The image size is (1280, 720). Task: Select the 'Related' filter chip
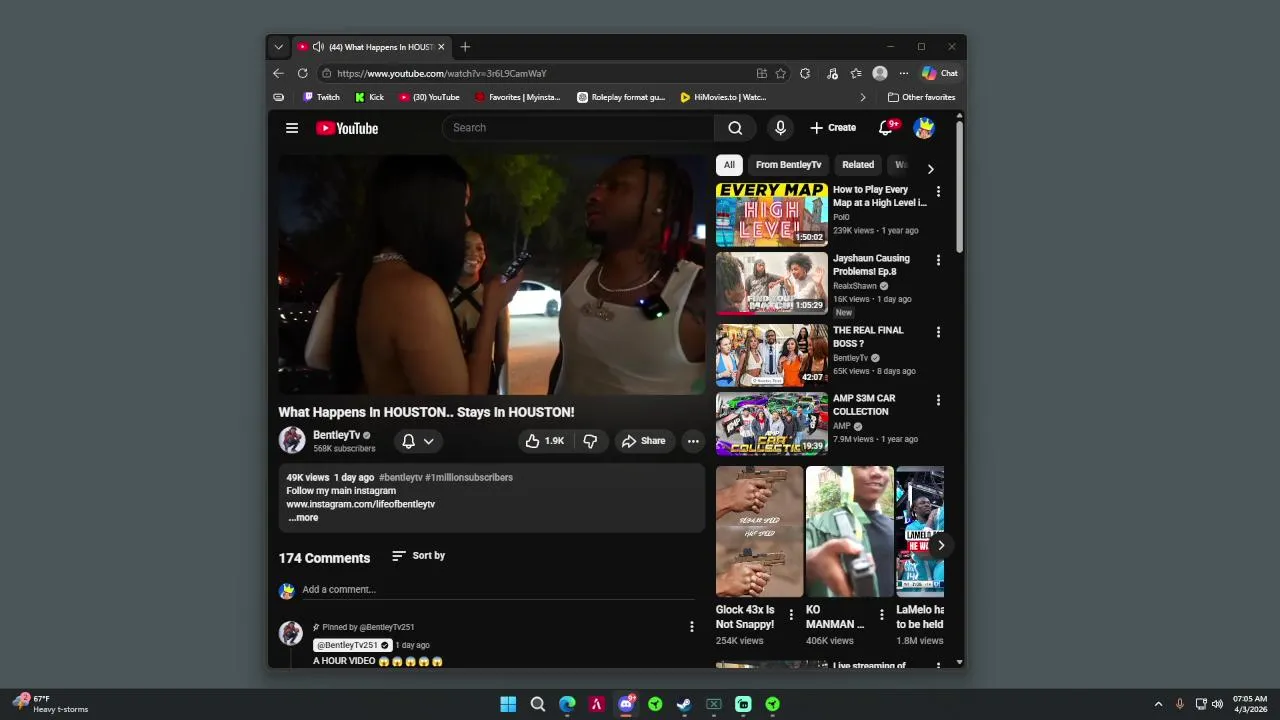858,165
